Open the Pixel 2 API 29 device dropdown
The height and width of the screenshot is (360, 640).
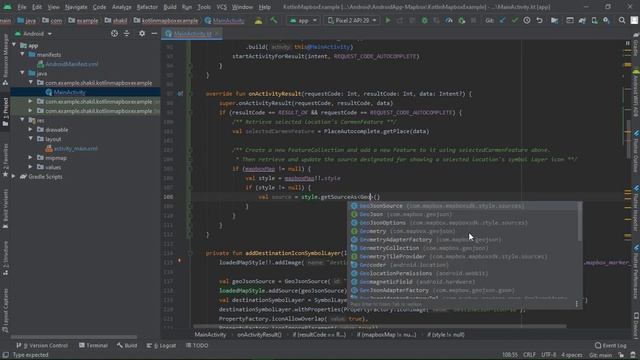click(x=352, y=20)
